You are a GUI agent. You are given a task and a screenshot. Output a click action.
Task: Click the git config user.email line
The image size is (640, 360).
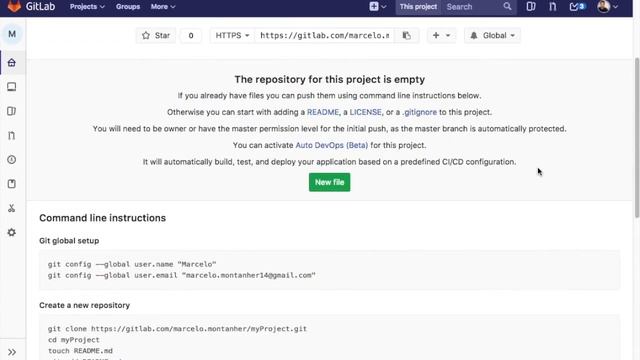[x=182, y=276]
